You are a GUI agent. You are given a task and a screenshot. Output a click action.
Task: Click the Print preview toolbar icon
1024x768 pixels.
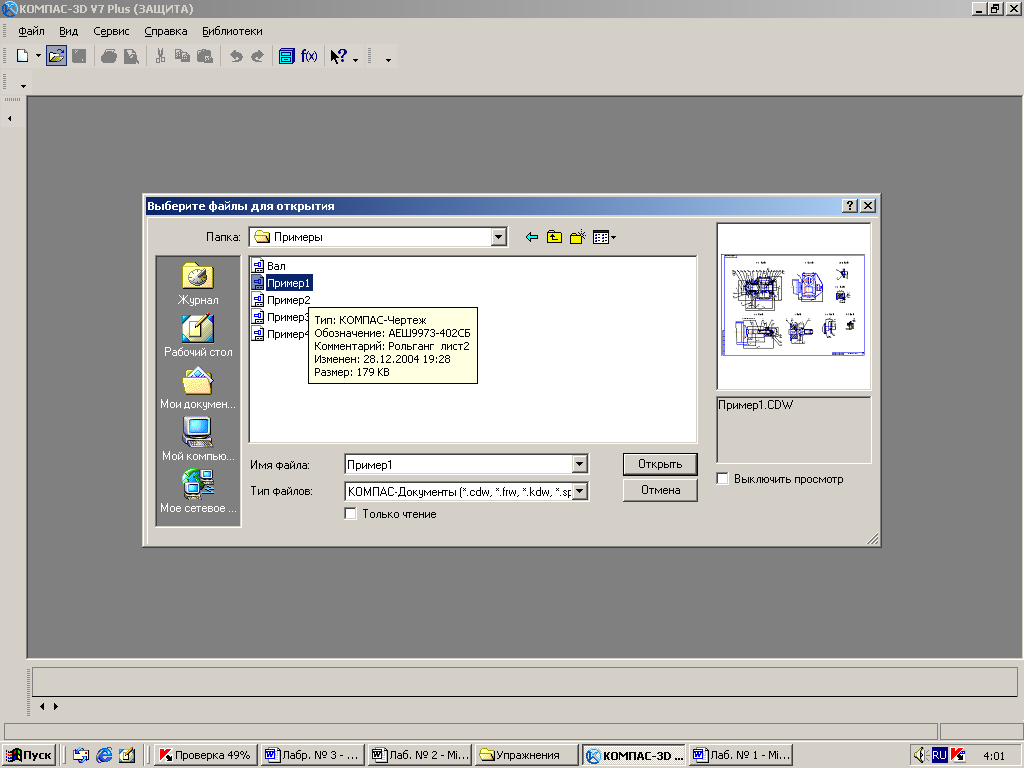(131, 56)
